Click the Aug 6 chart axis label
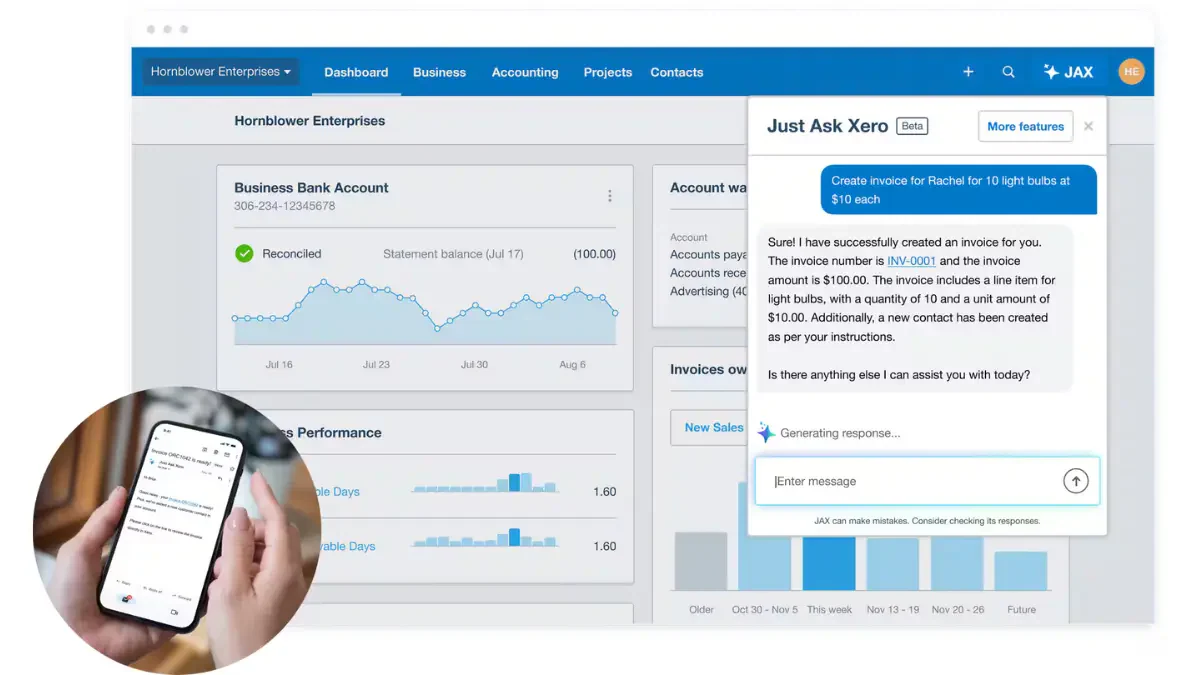1200x675 pixels. (573, 364)
